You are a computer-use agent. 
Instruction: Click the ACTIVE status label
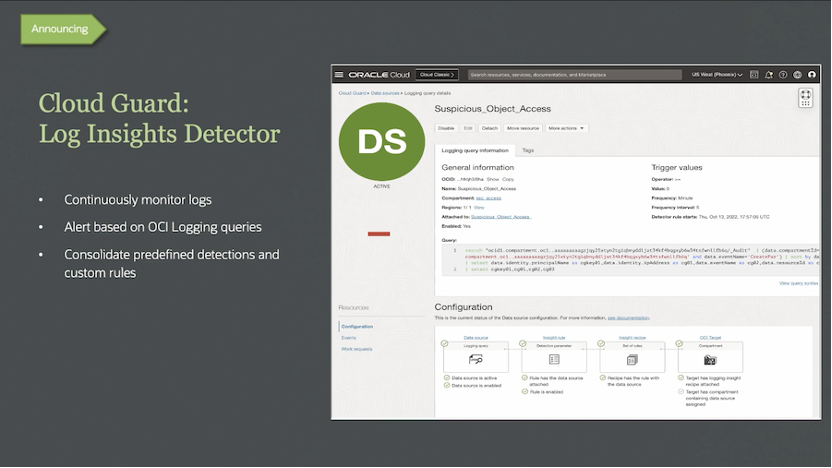click(x=382, y=186)
